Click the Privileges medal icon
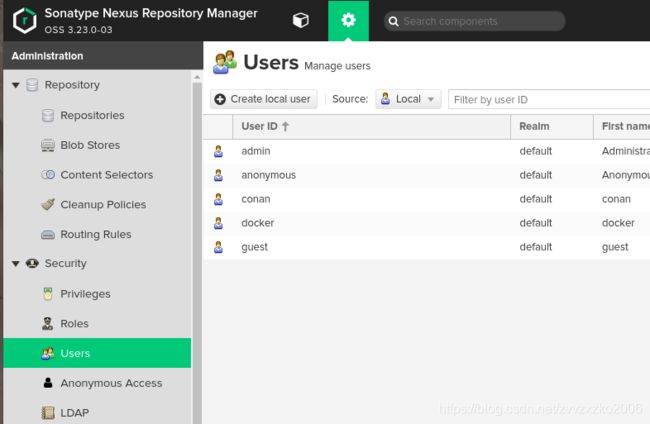Viewport: 650px width, 424px height. [x=48, y=294]
